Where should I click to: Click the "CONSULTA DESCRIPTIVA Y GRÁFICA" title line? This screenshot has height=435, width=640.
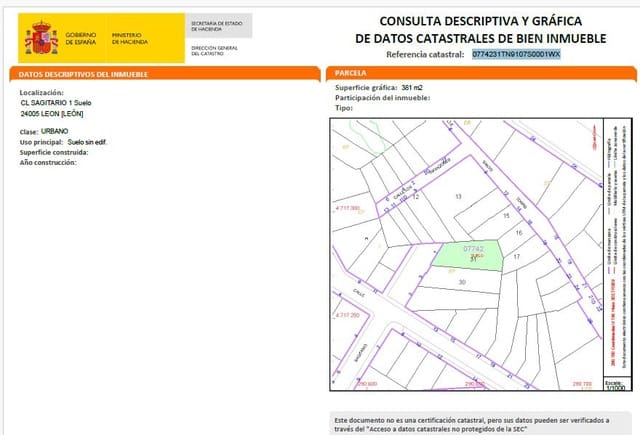pyautogui.click(x=480, y=21)
